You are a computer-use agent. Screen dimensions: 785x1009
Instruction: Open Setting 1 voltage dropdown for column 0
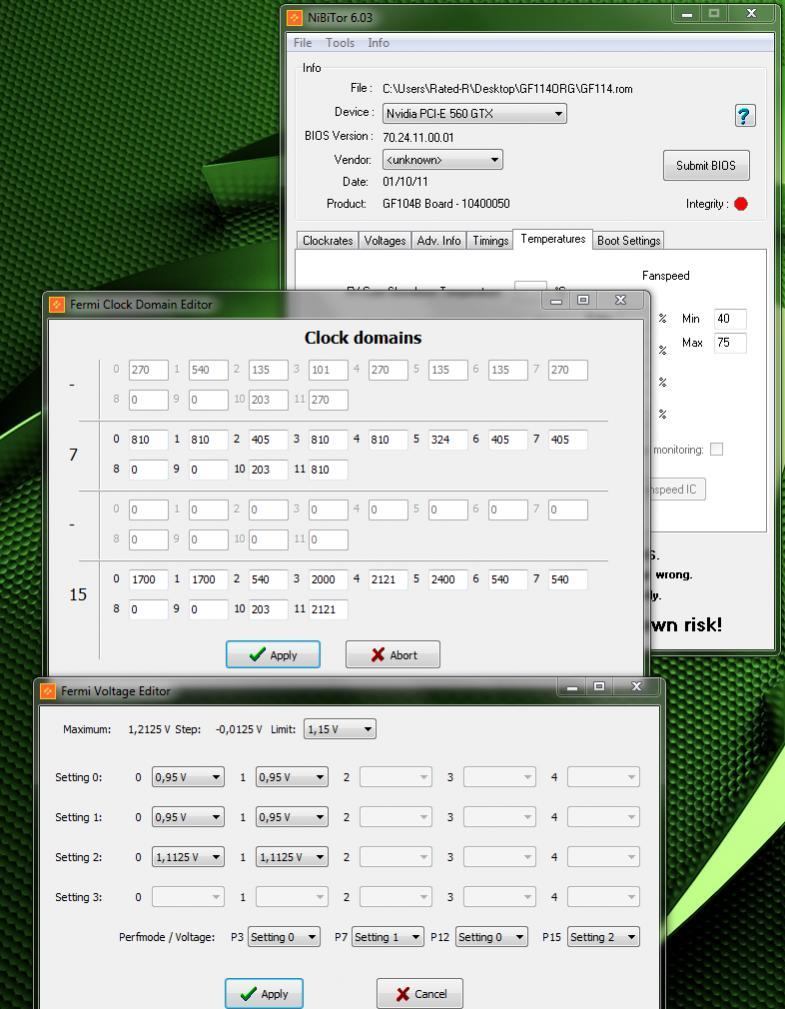point(188,817)
